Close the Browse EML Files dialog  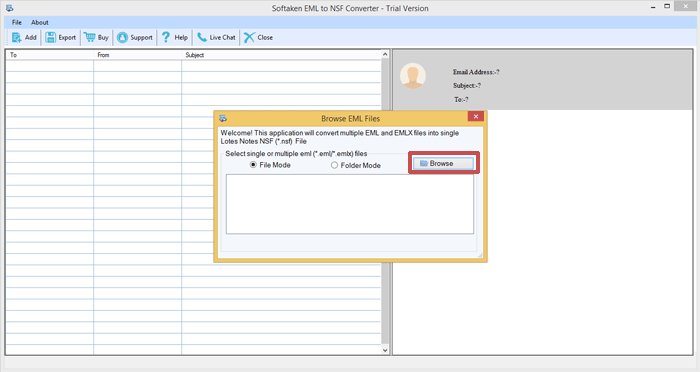(x=476, y=117)
